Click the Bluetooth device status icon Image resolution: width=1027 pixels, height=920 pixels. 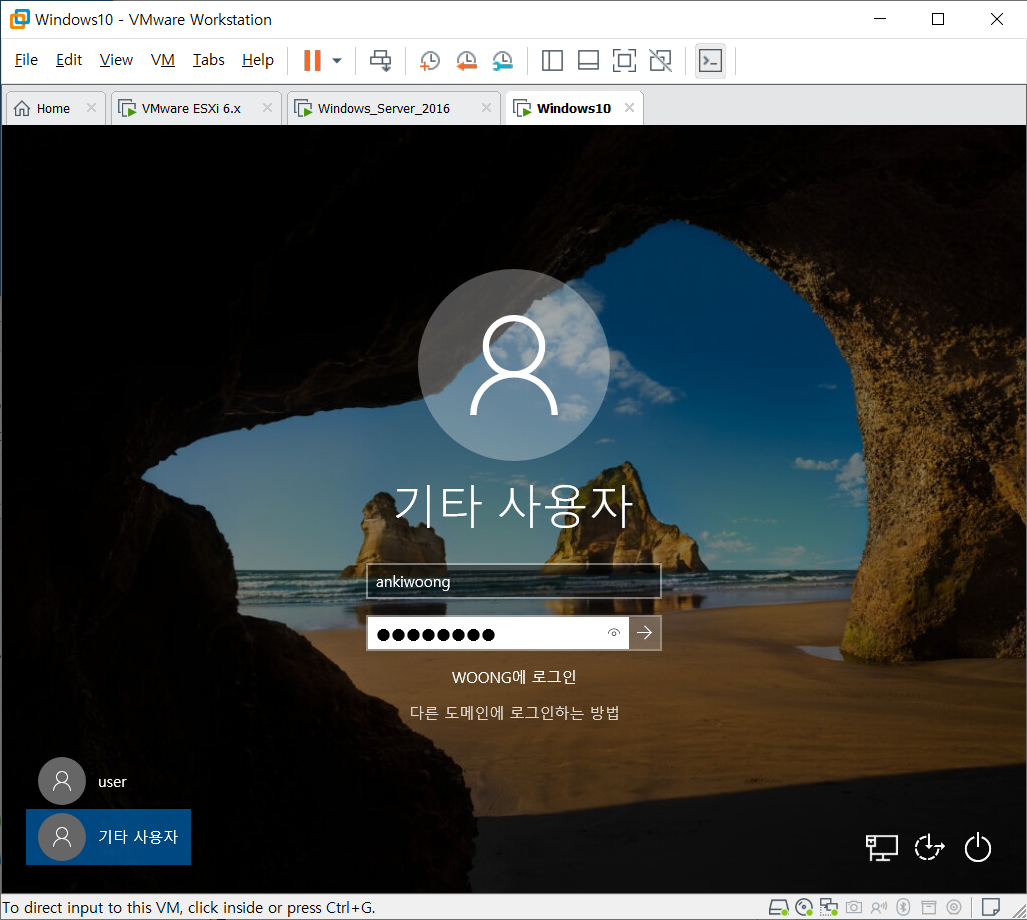pos(903,908)
